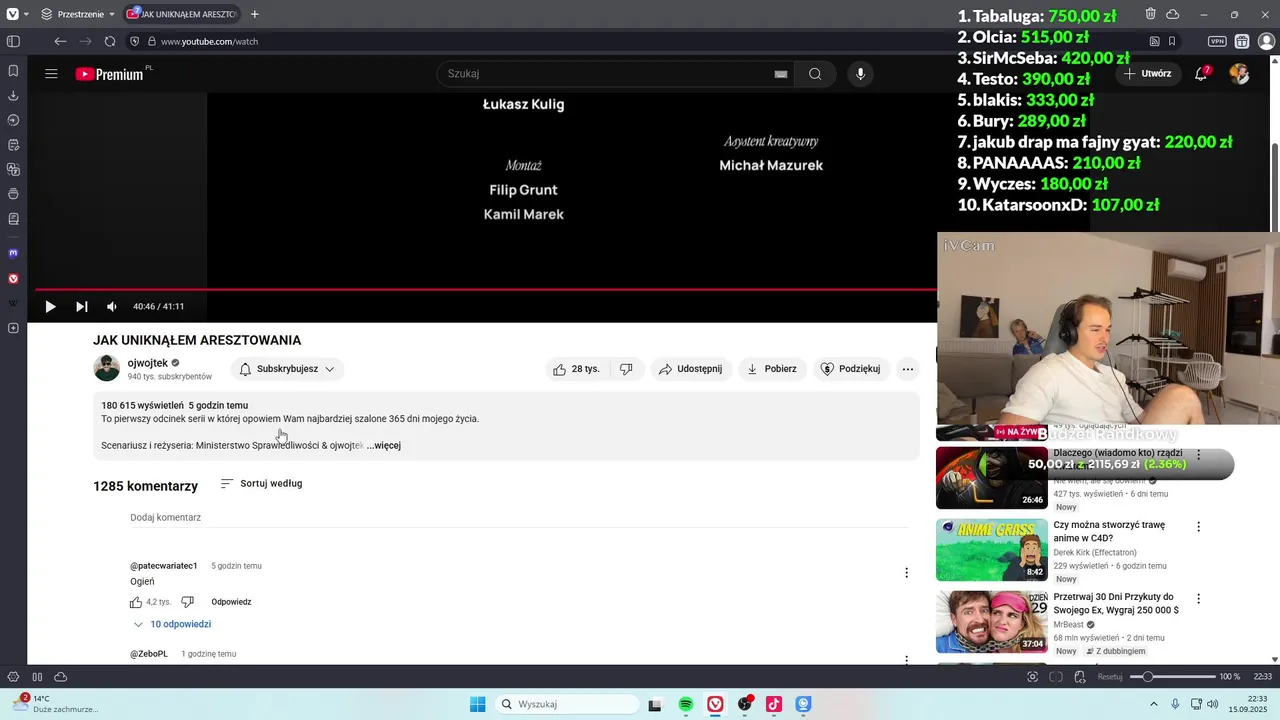The width and height of the screenshot is (1280, 720).
Task: Open options for the trawę anime video
Action: click(1198, 526)
